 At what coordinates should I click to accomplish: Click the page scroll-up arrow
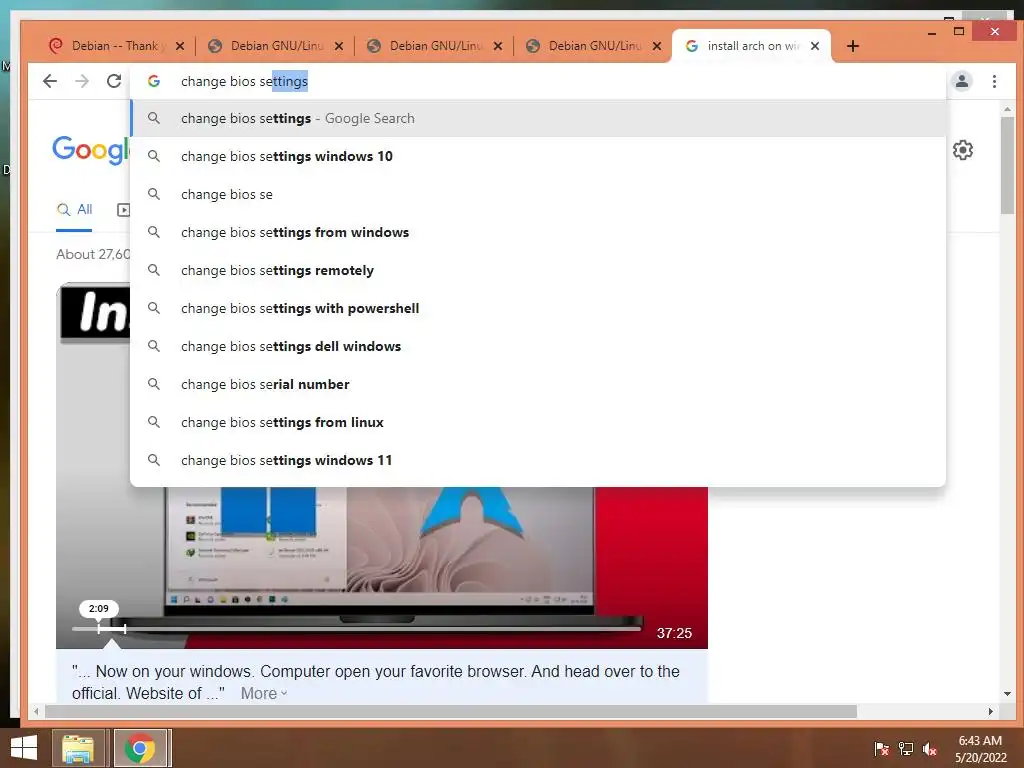tap(1007, 110)
